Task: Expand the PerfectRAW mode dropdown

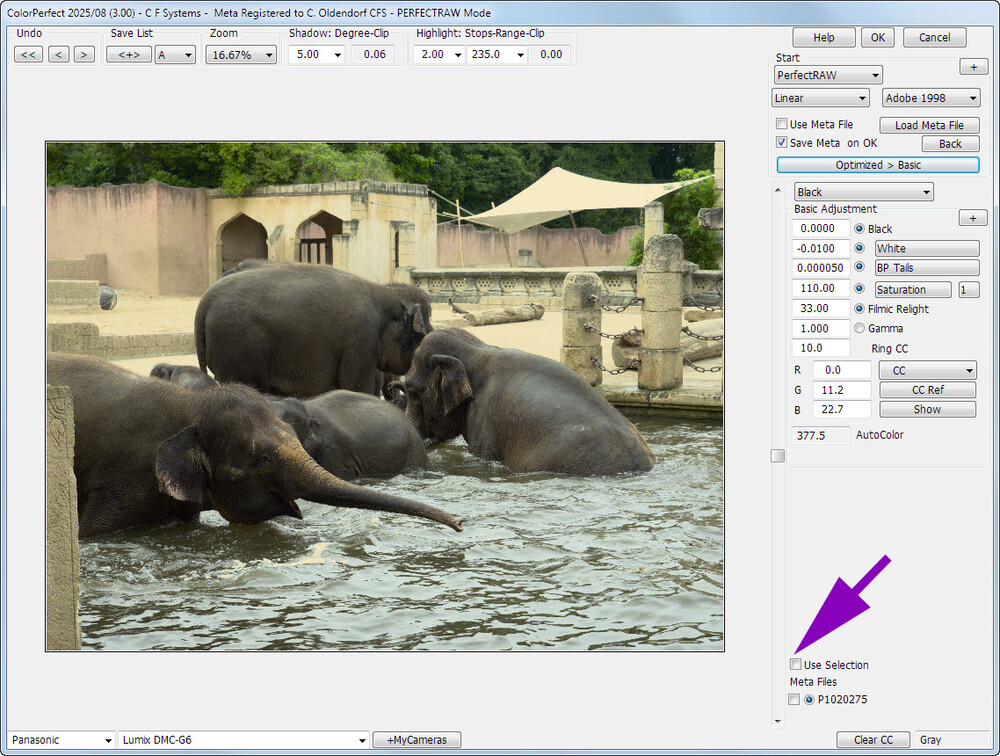Action: 828,75
